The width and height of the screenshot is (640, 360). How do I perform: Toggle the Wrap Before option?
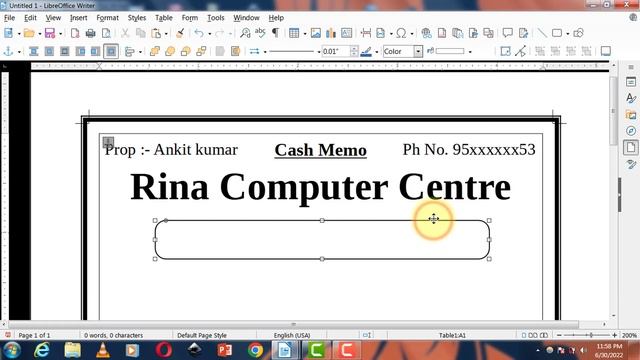point(80,51)
